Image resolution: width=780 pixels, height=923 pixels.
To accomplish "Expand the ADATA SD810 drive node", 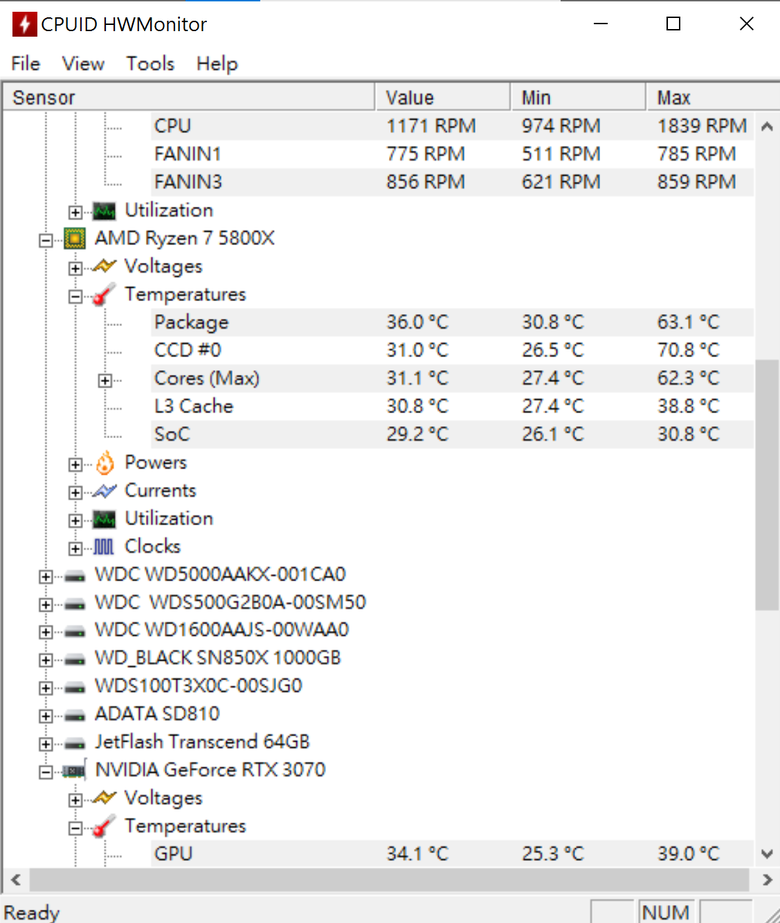I will click(45, 716).
